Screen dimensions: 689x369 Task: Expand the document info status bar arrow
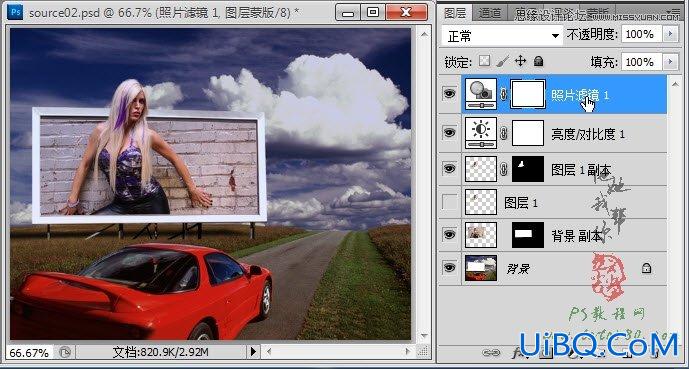253,351
